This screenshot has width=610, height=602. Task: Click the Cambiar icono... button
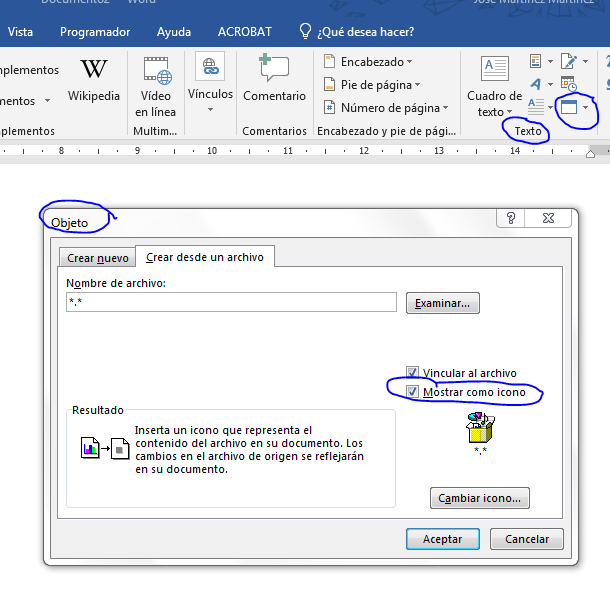tap(479, 498)
